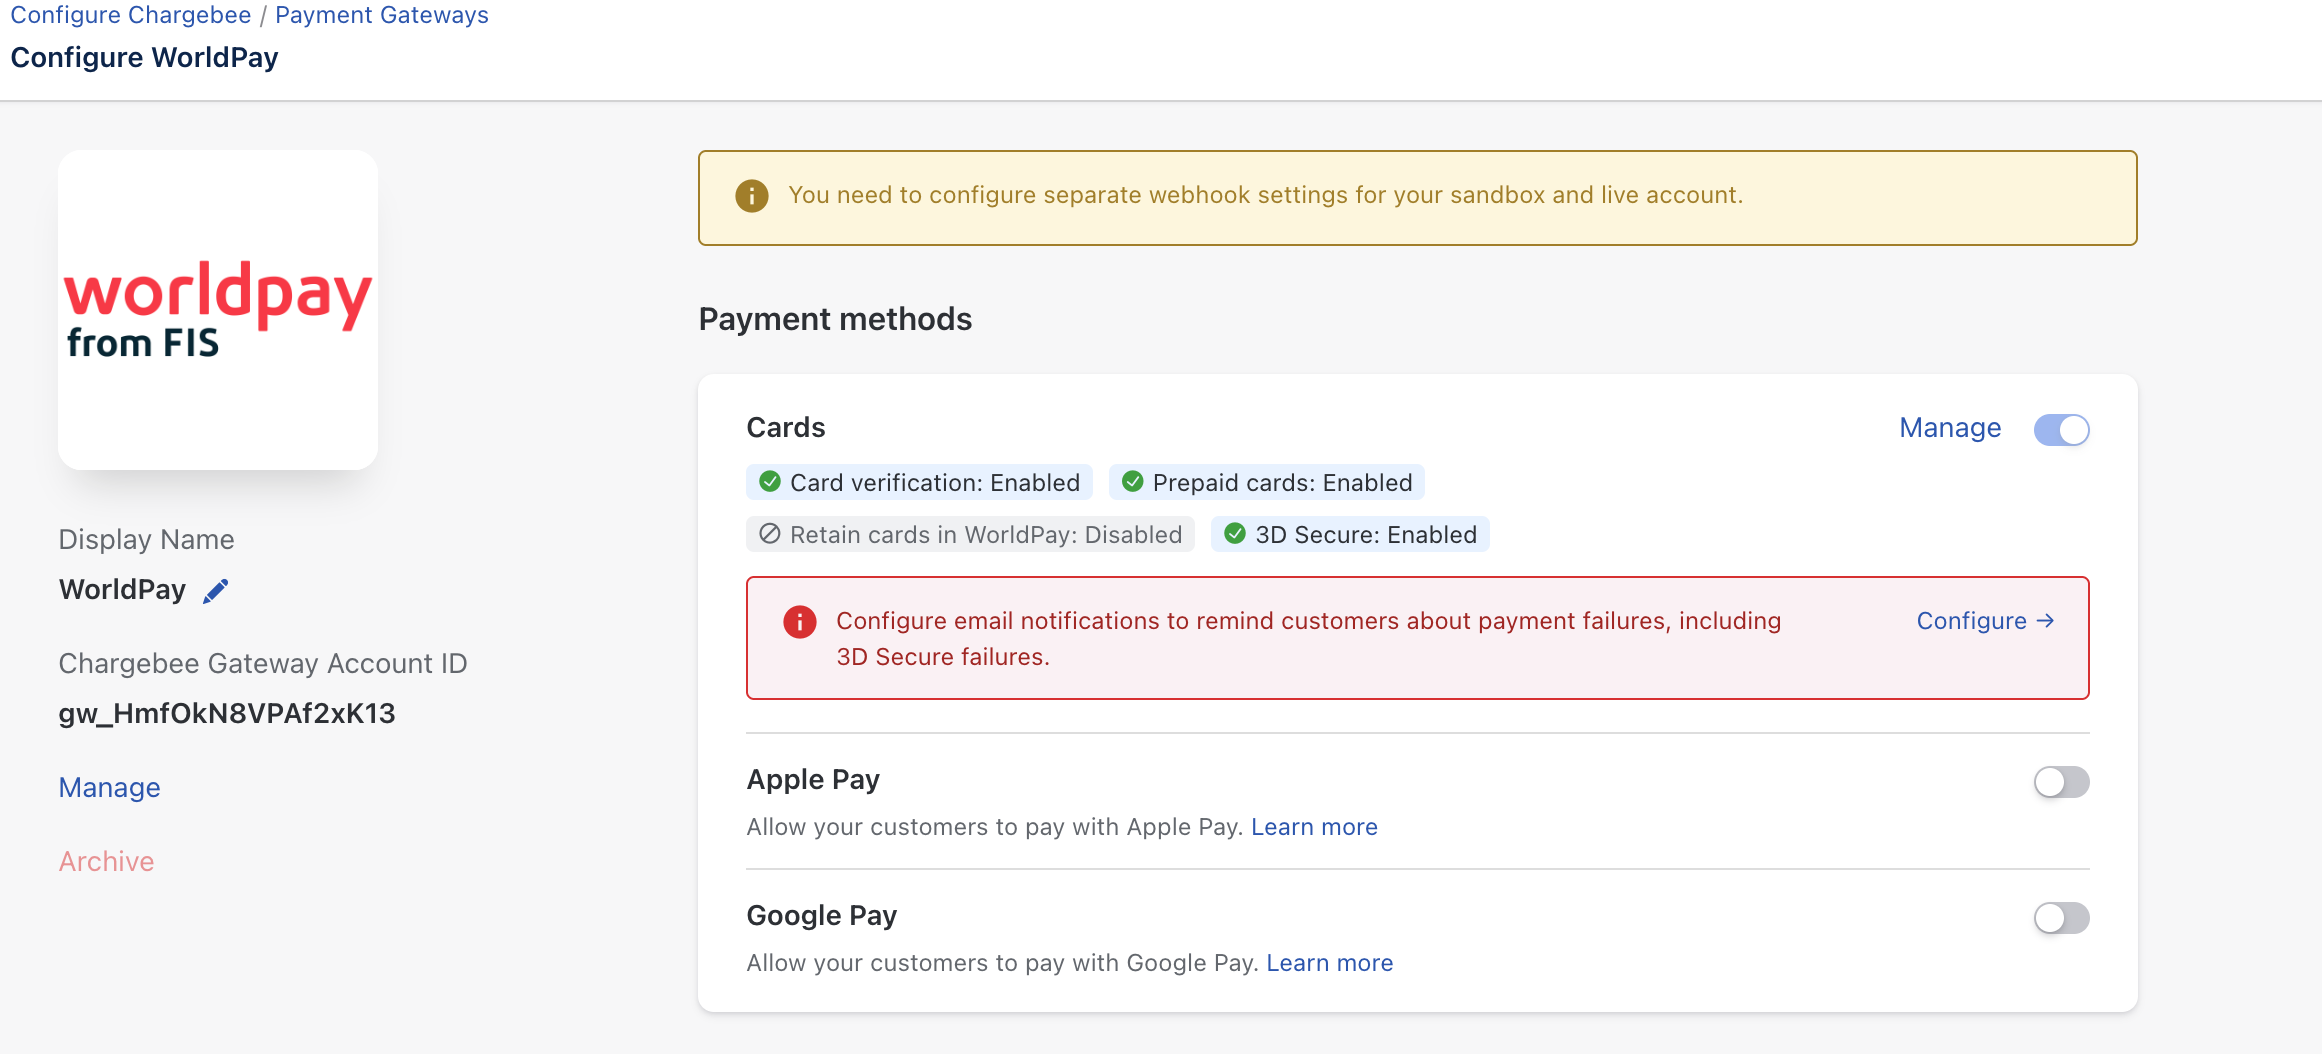Enable the Google Pay toggle
The height and width of the screenshot is (1054, 2322).
coord(2061,918)
